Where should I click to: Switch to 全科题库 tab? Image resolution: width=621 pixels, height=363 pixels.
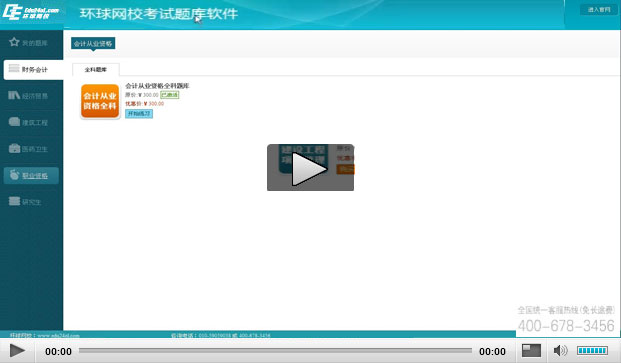[x=95, y=69]
